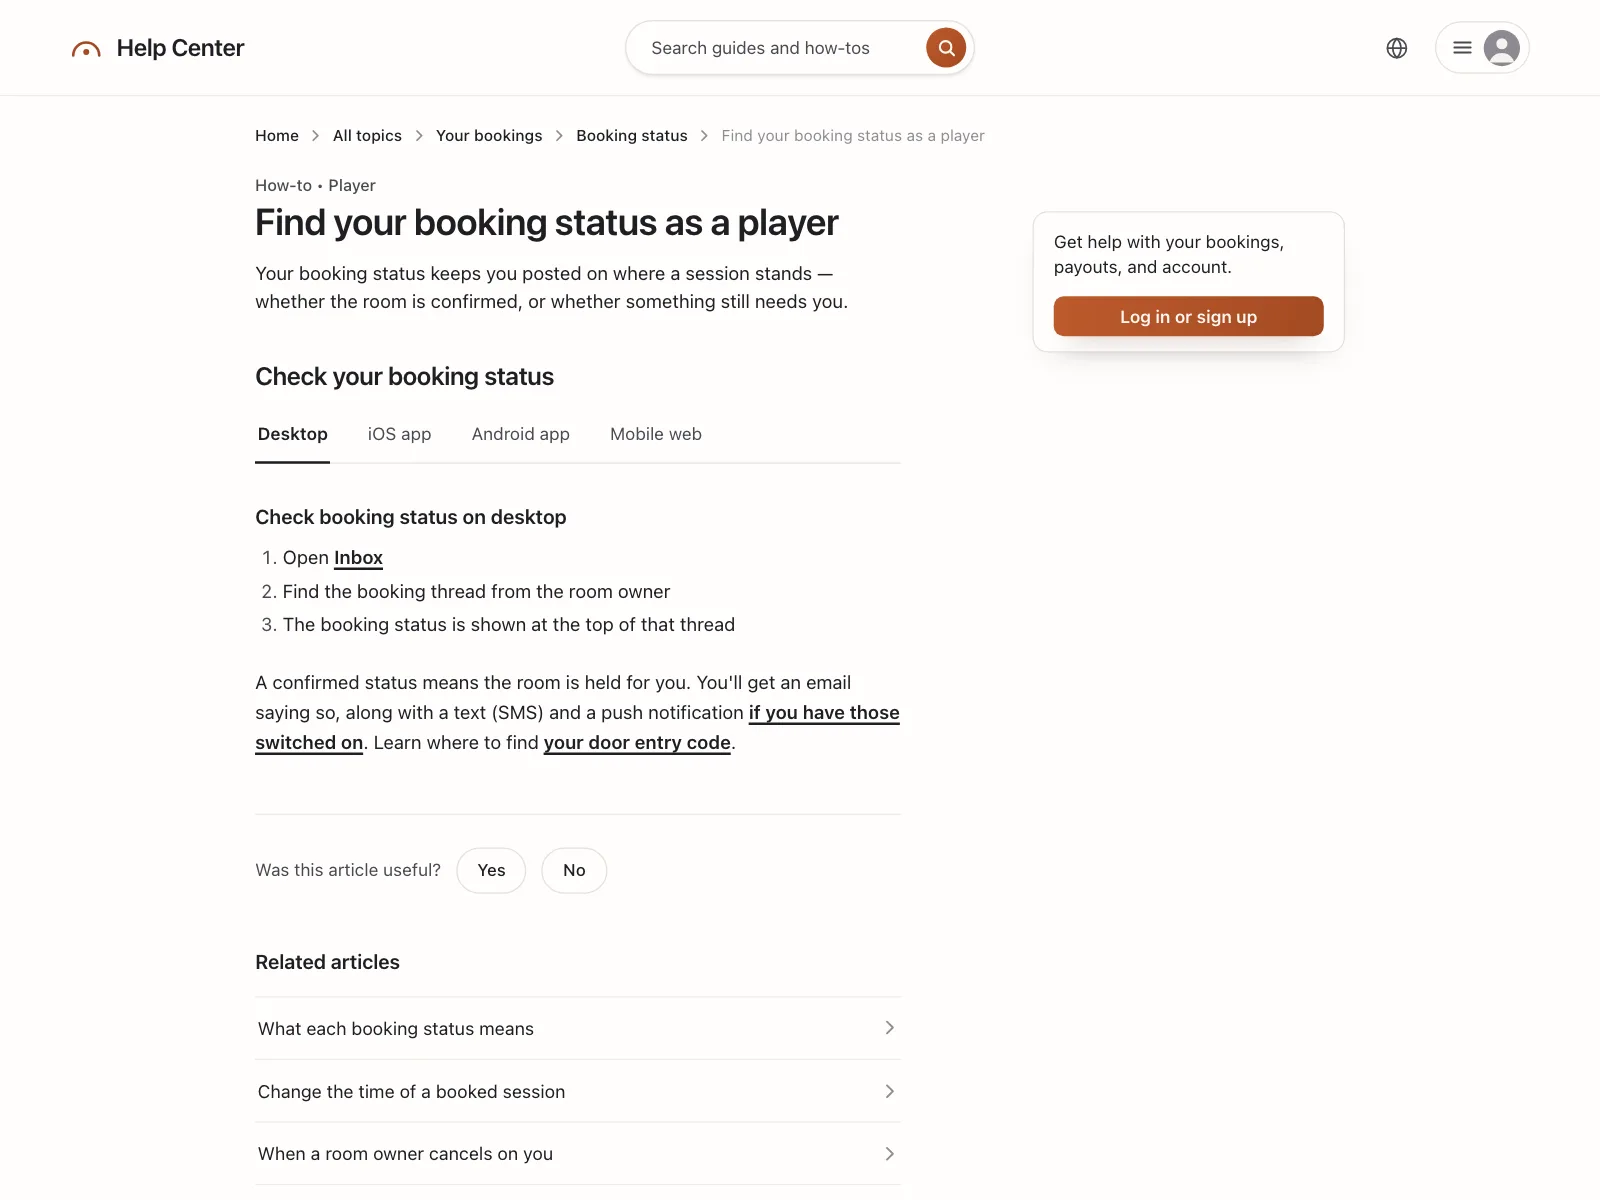Image resolution: width=1600 pixels, height=1200 pixels.
Task: Open Your bookings breadcrumb
Action: click(x=489, y=136)
